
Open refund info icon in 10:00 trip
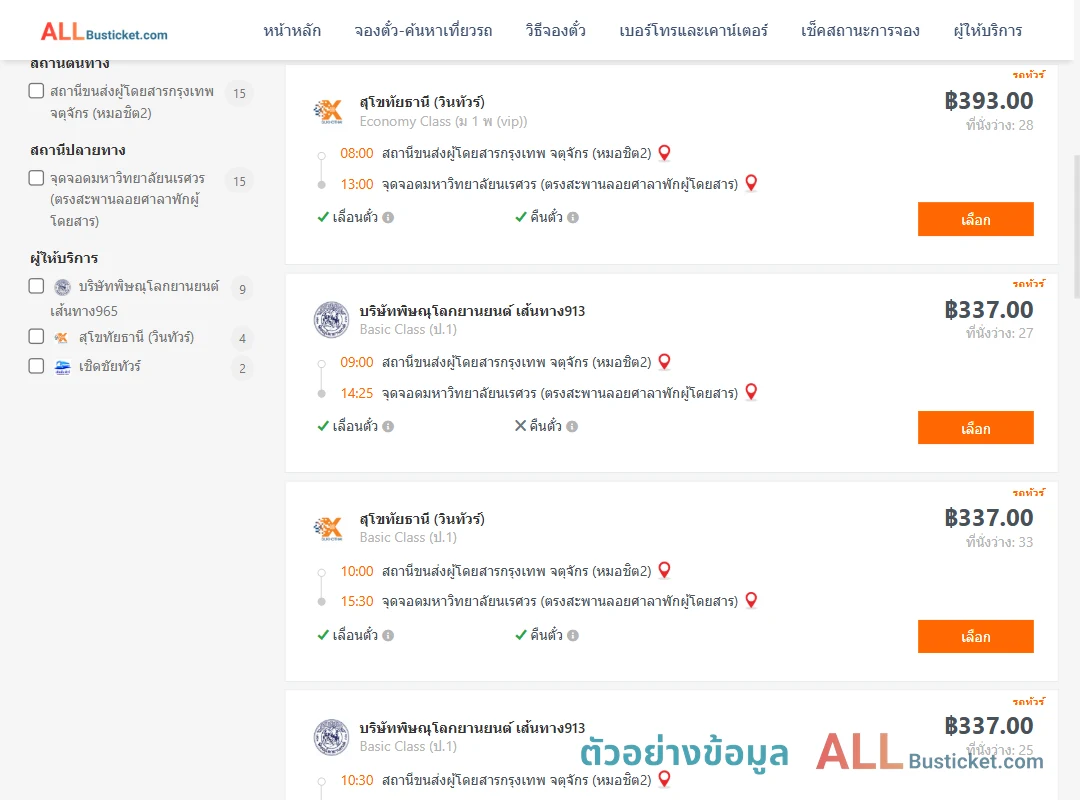[573, 635]
